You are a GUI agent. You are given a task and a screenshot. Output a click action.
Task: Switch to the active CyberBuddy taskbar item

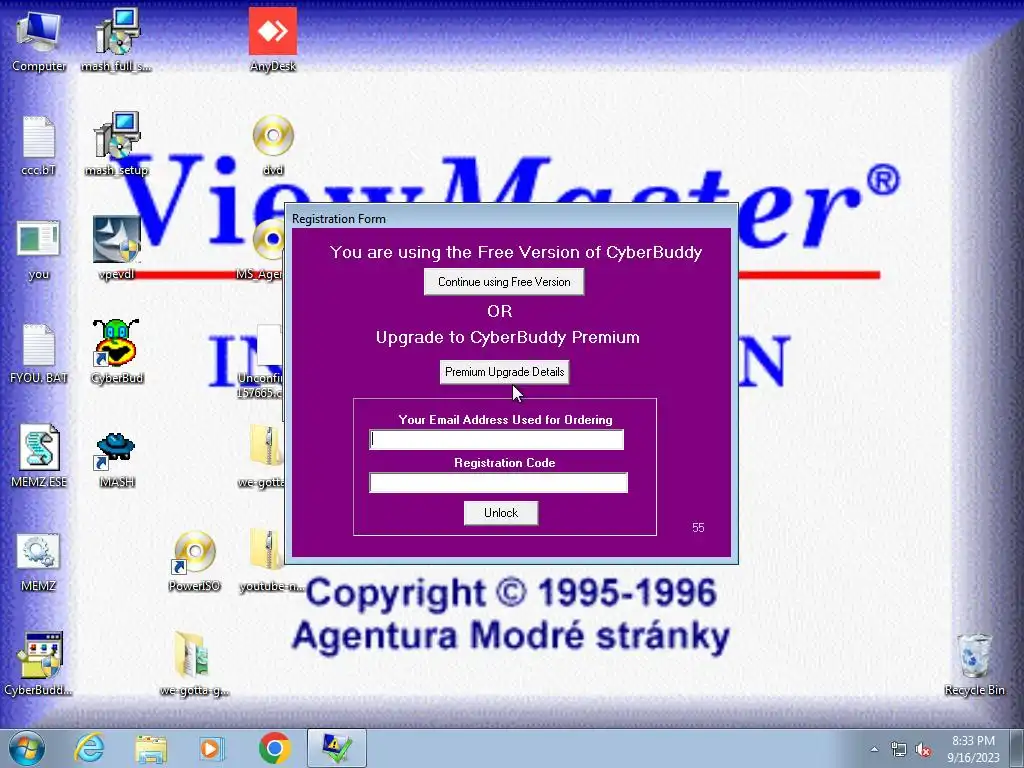336,748
